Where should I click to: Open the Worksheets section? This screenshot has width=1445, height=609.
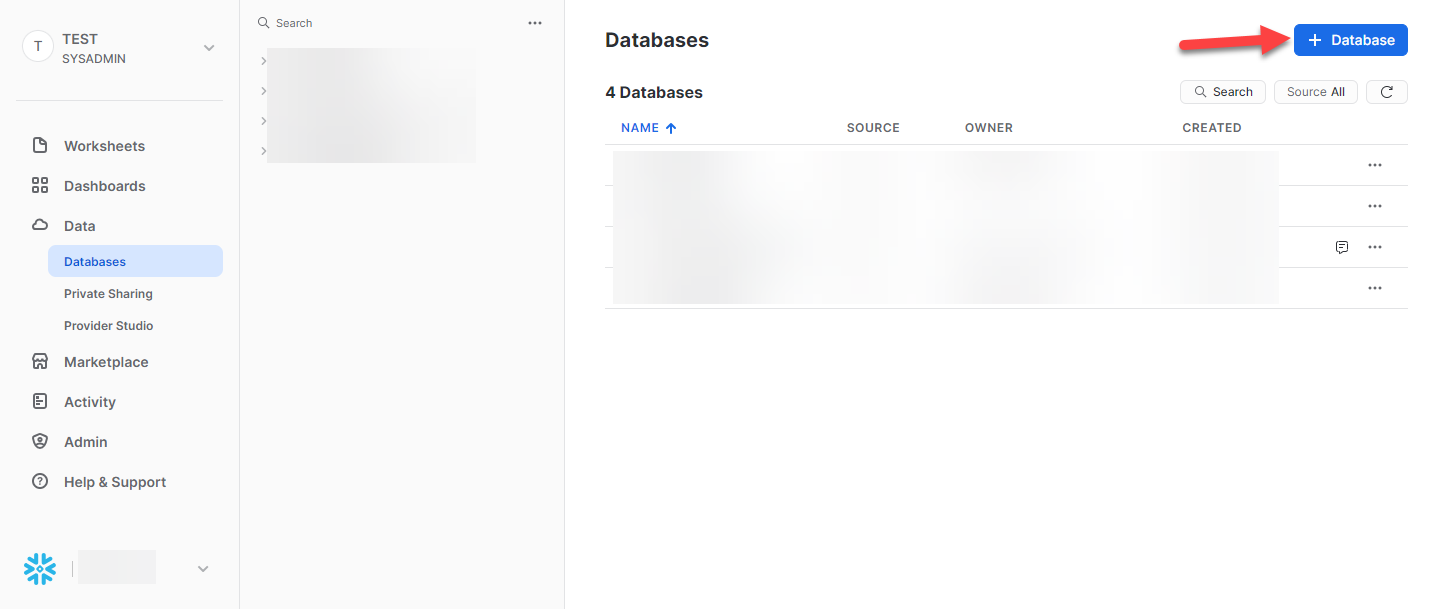[x=104, y=145]
